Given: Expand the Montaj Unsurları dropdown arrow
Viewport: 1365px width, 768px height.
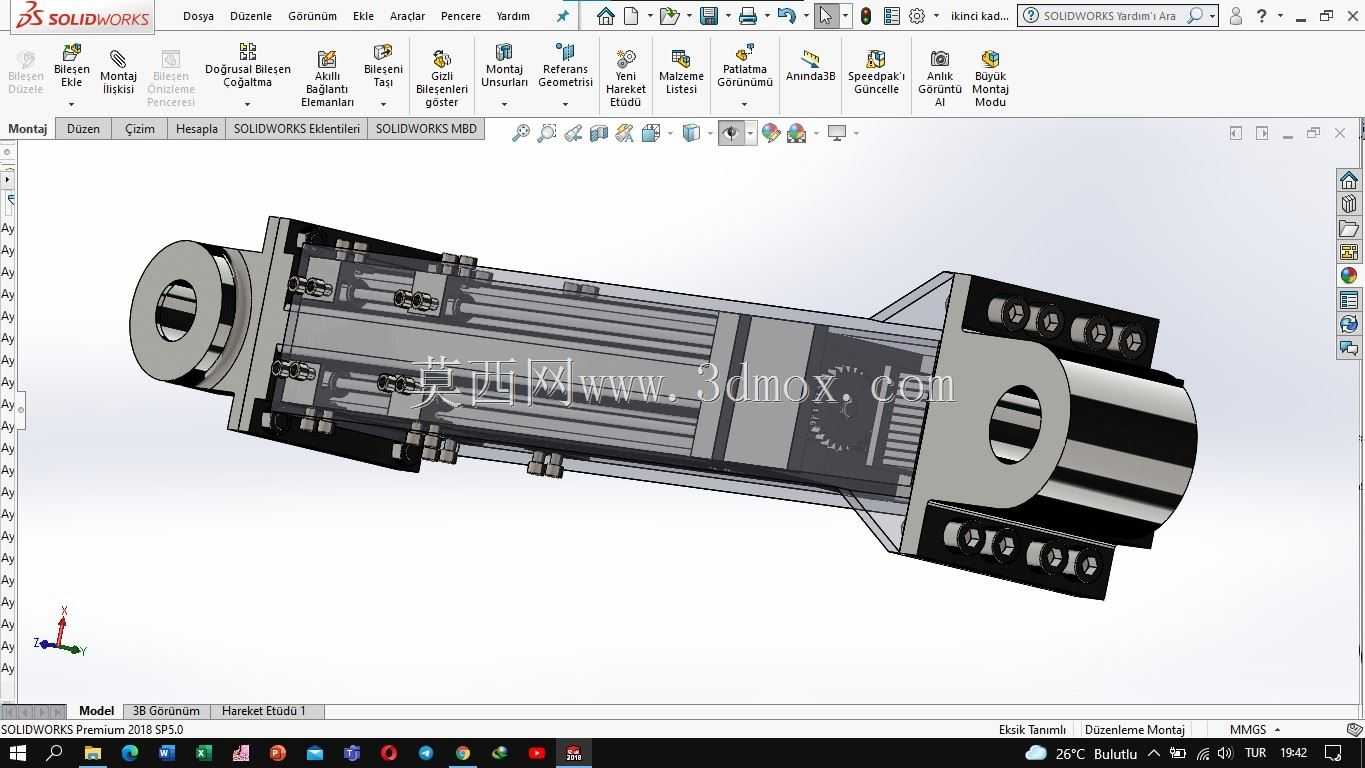Looking at the screenshot, I should 504,103.
